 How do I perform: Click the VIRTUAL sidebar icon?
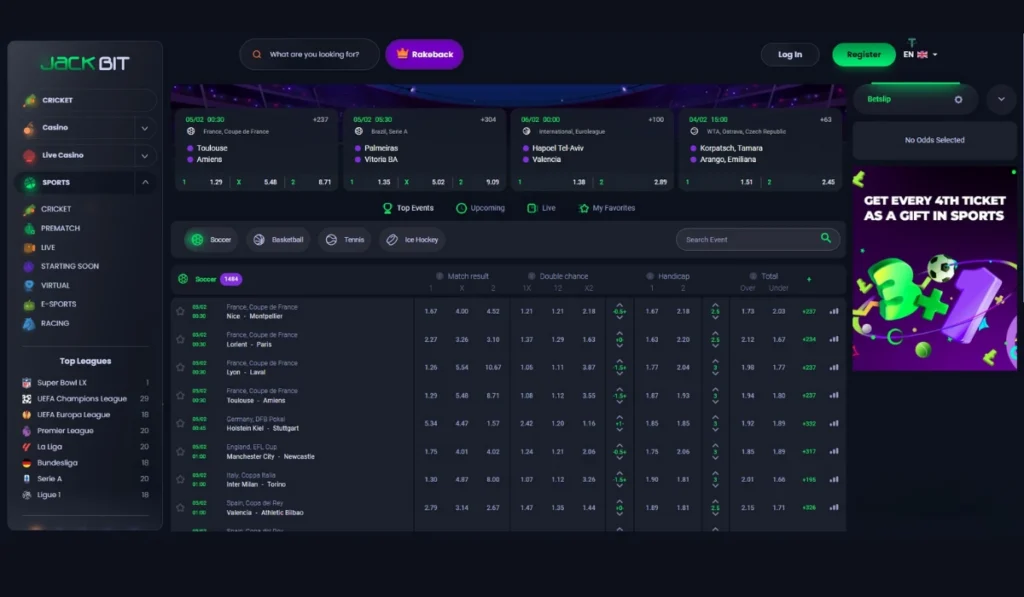click(x=29, y=285)
